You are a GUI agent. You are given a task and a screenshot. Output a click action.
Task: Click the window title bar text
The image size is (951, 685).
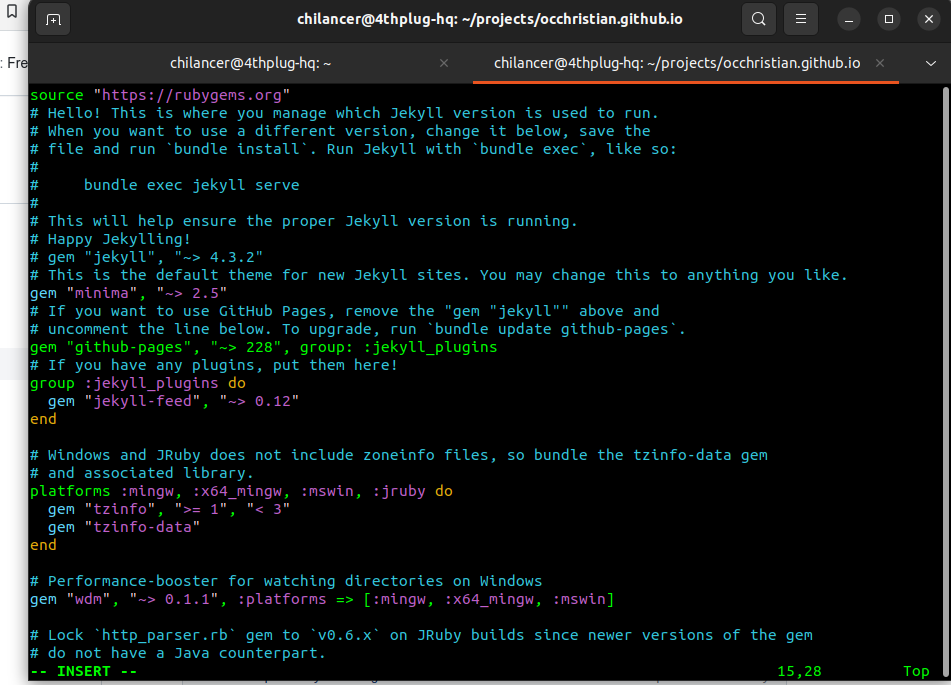(x=489, y=19)
